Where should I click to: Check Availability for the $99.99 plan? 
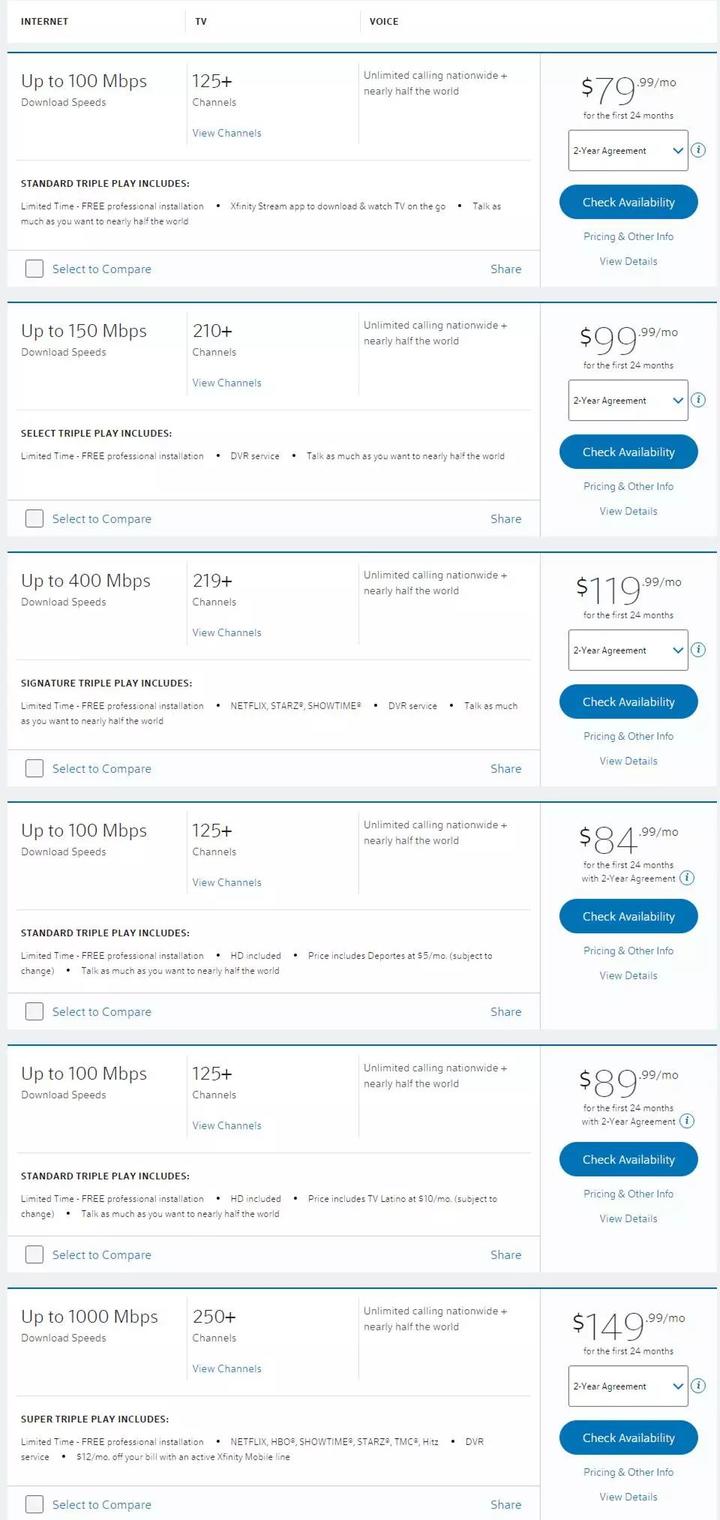point(628,452)
